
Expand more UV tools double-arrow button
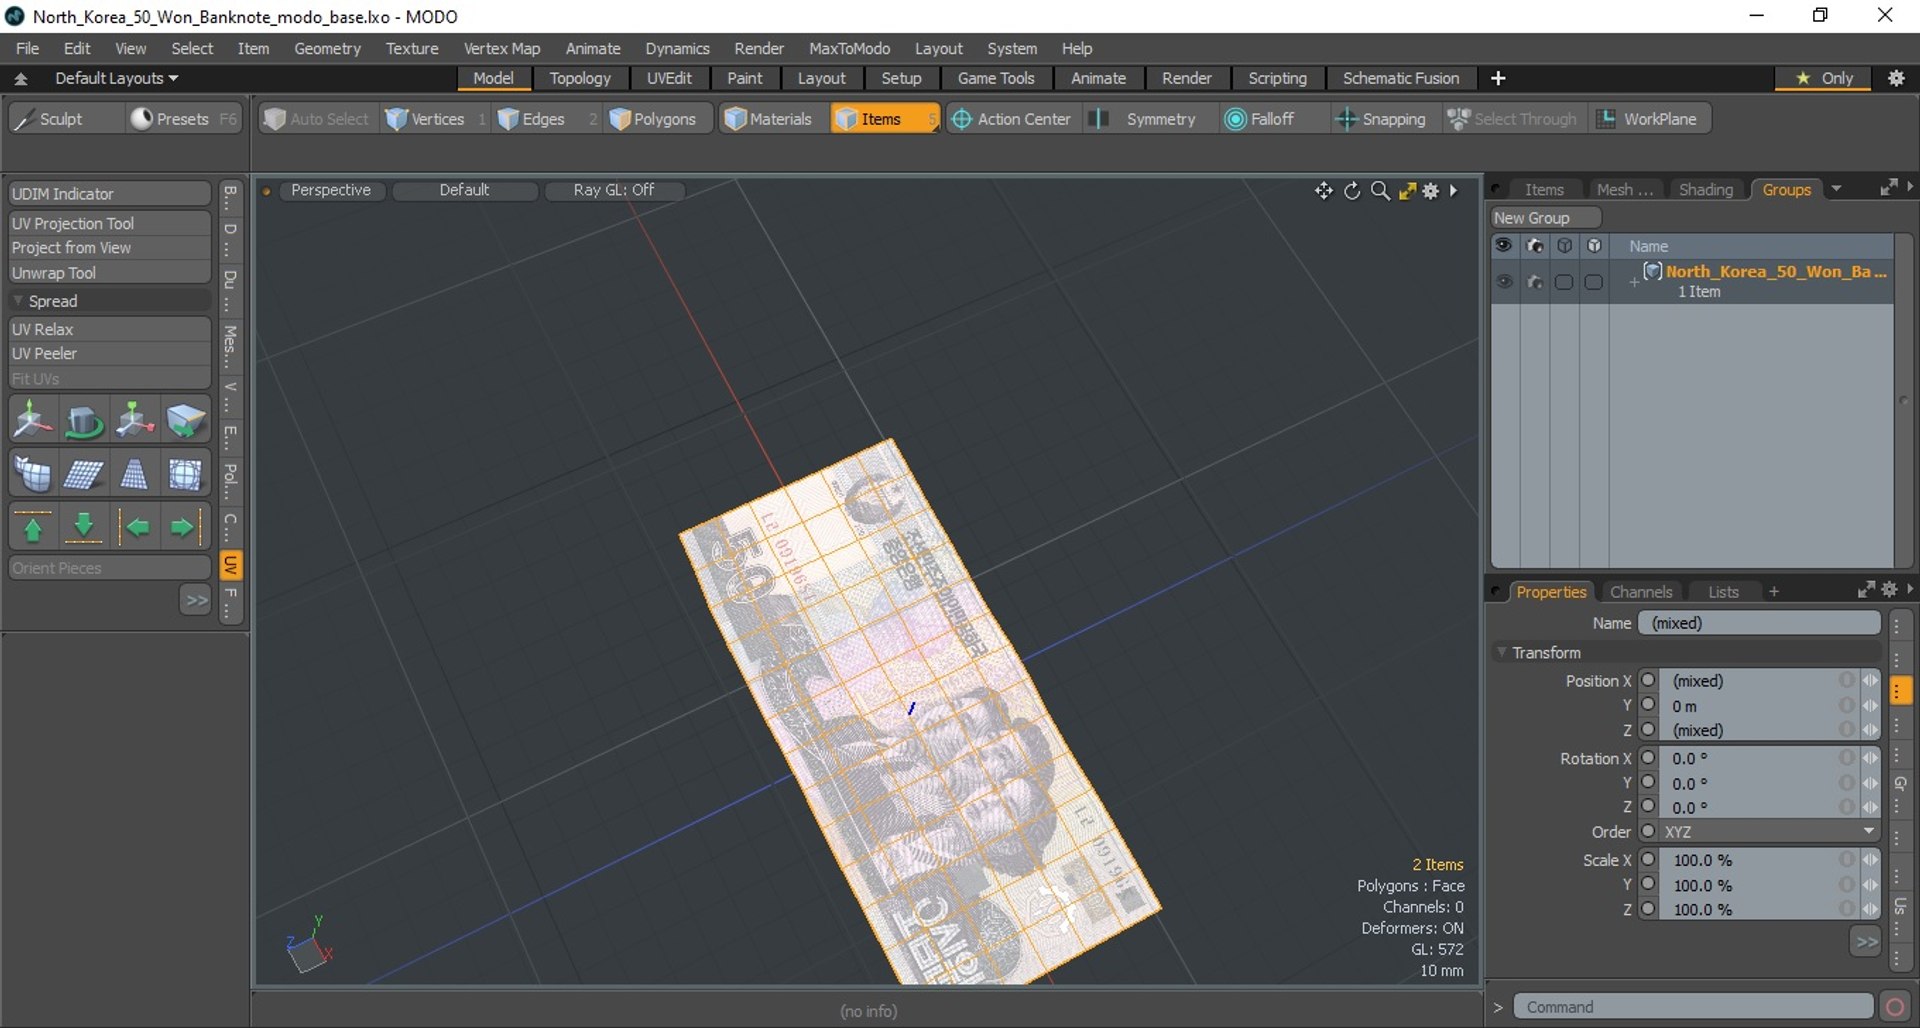(x=196, y=600)
